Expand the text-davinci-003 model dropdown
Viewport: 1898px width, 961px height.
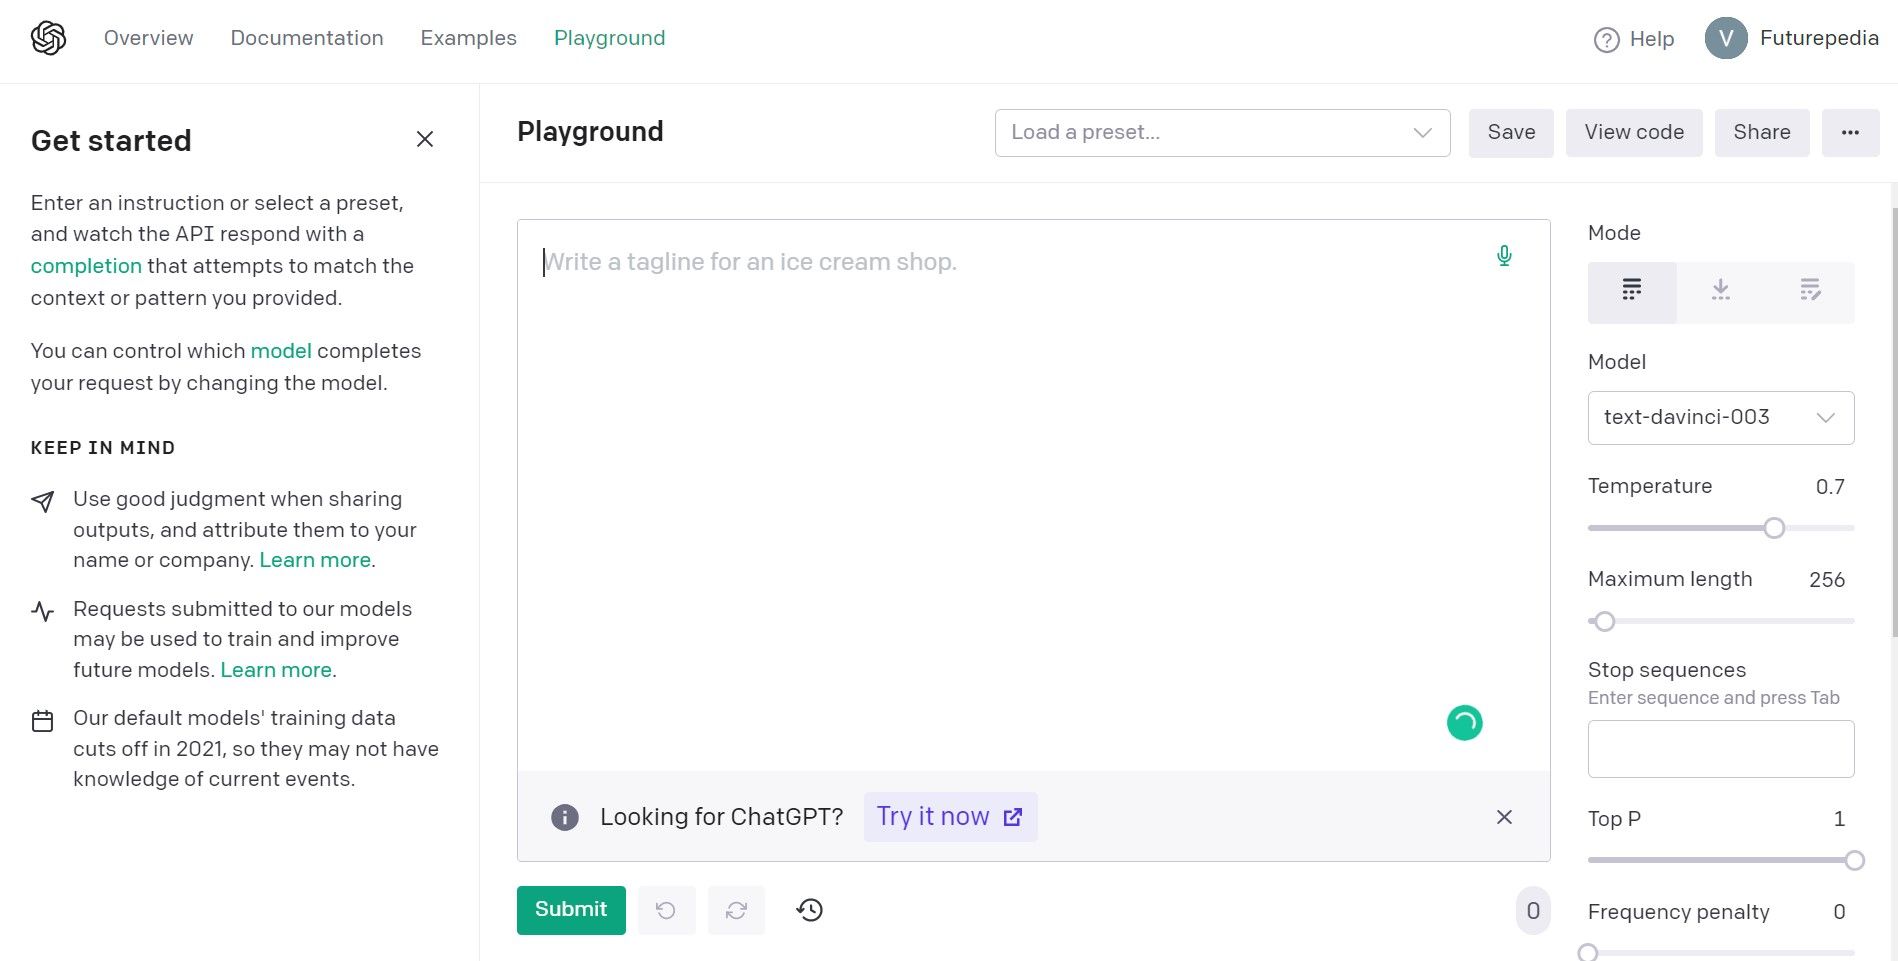(x=1720, y=418)
